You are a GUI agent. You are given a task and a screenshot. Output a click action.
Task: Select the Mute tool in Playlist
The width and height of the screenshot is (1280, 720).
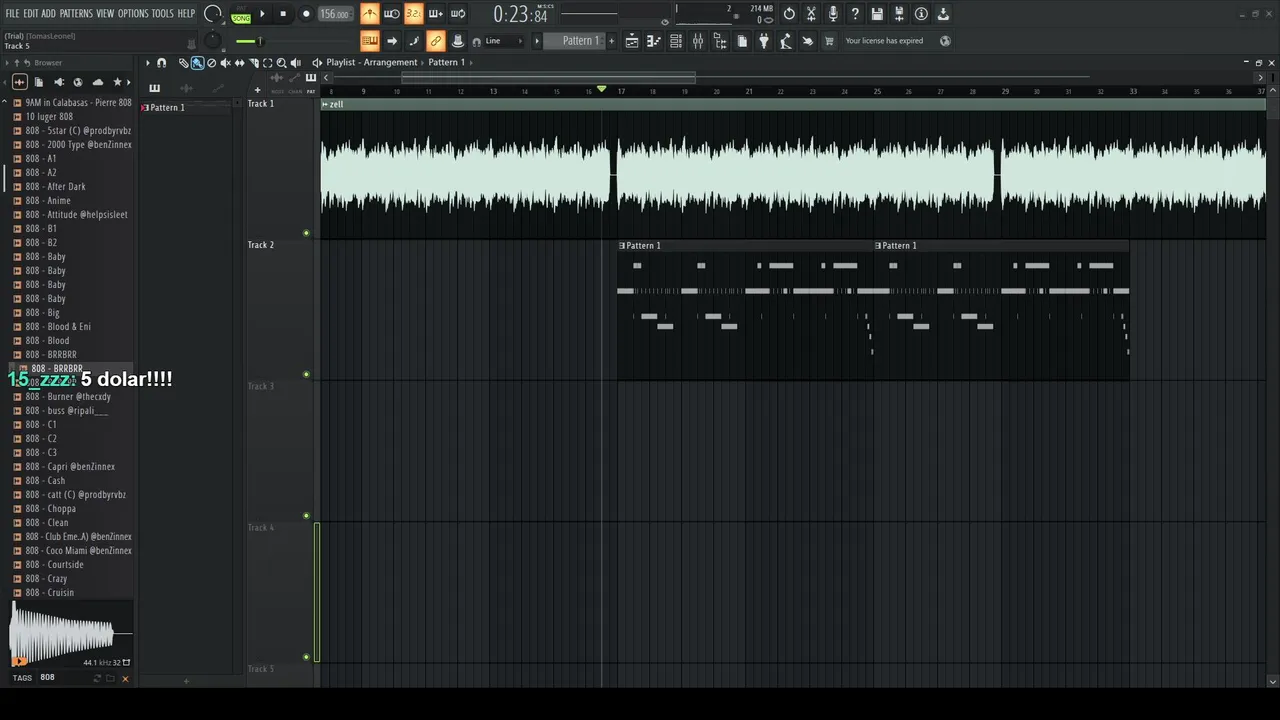coord(225,63)
